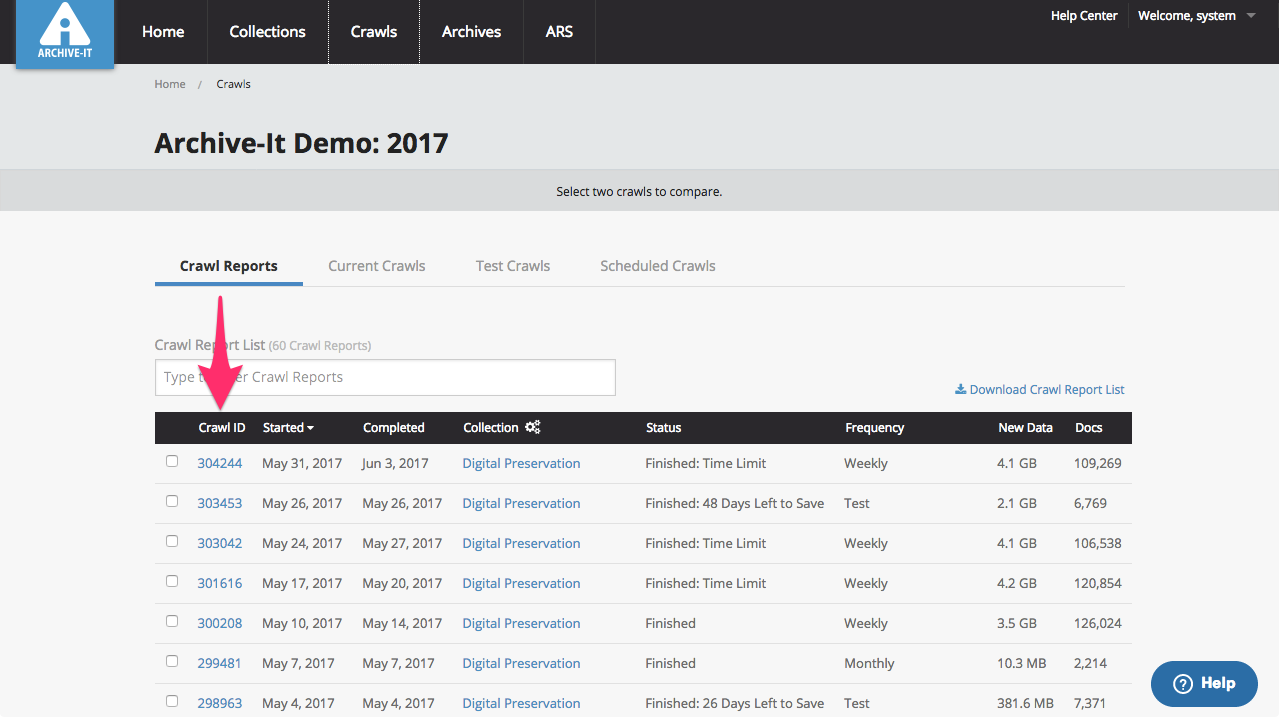Select the Test Crawls tab
Screen dimensions: 1279x717
click(x=513, y=266)
